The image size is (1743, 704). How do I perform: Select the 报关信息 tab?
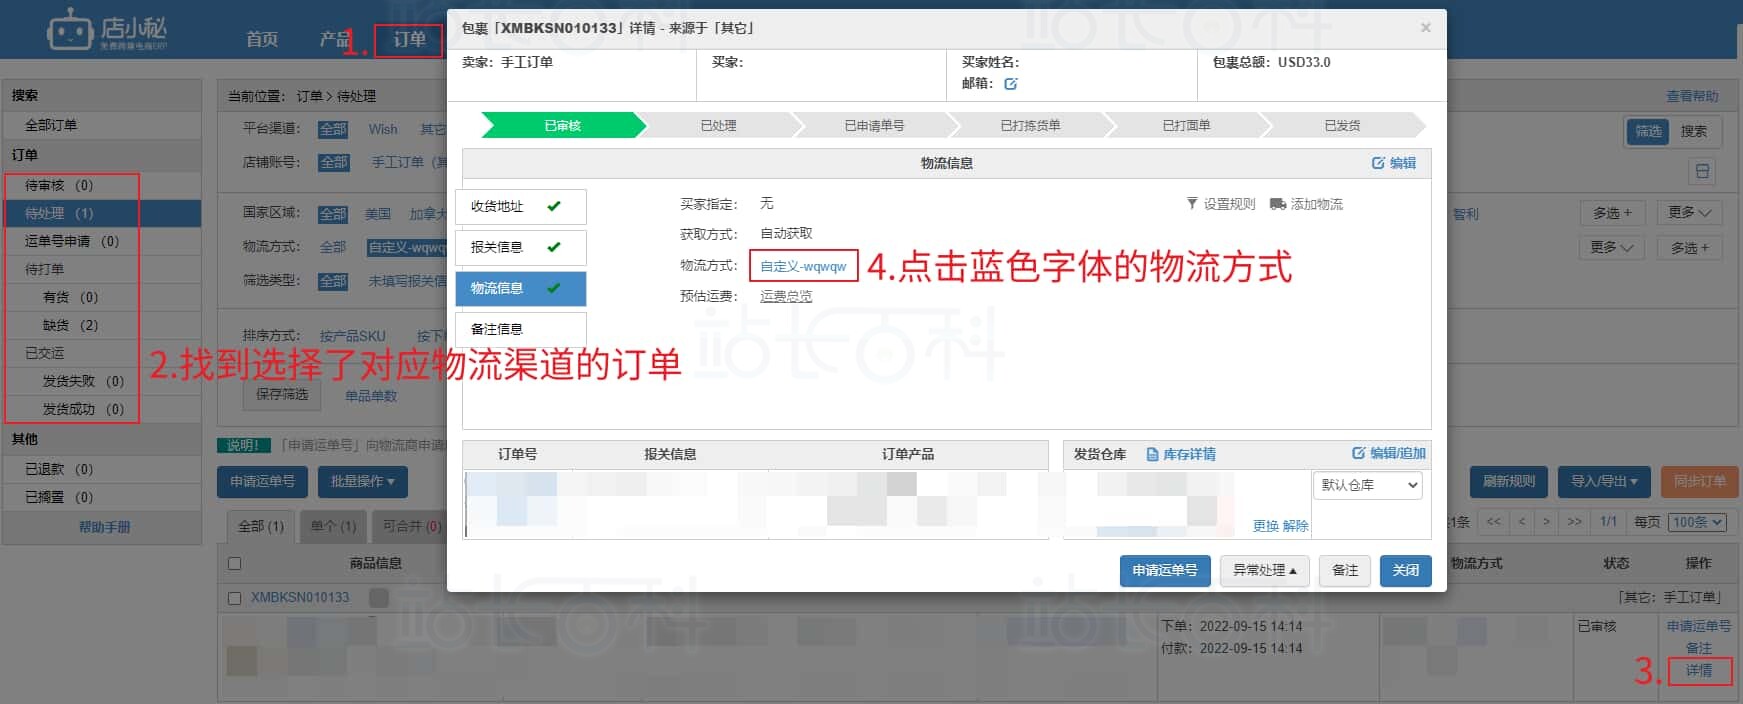click(520, 247)
